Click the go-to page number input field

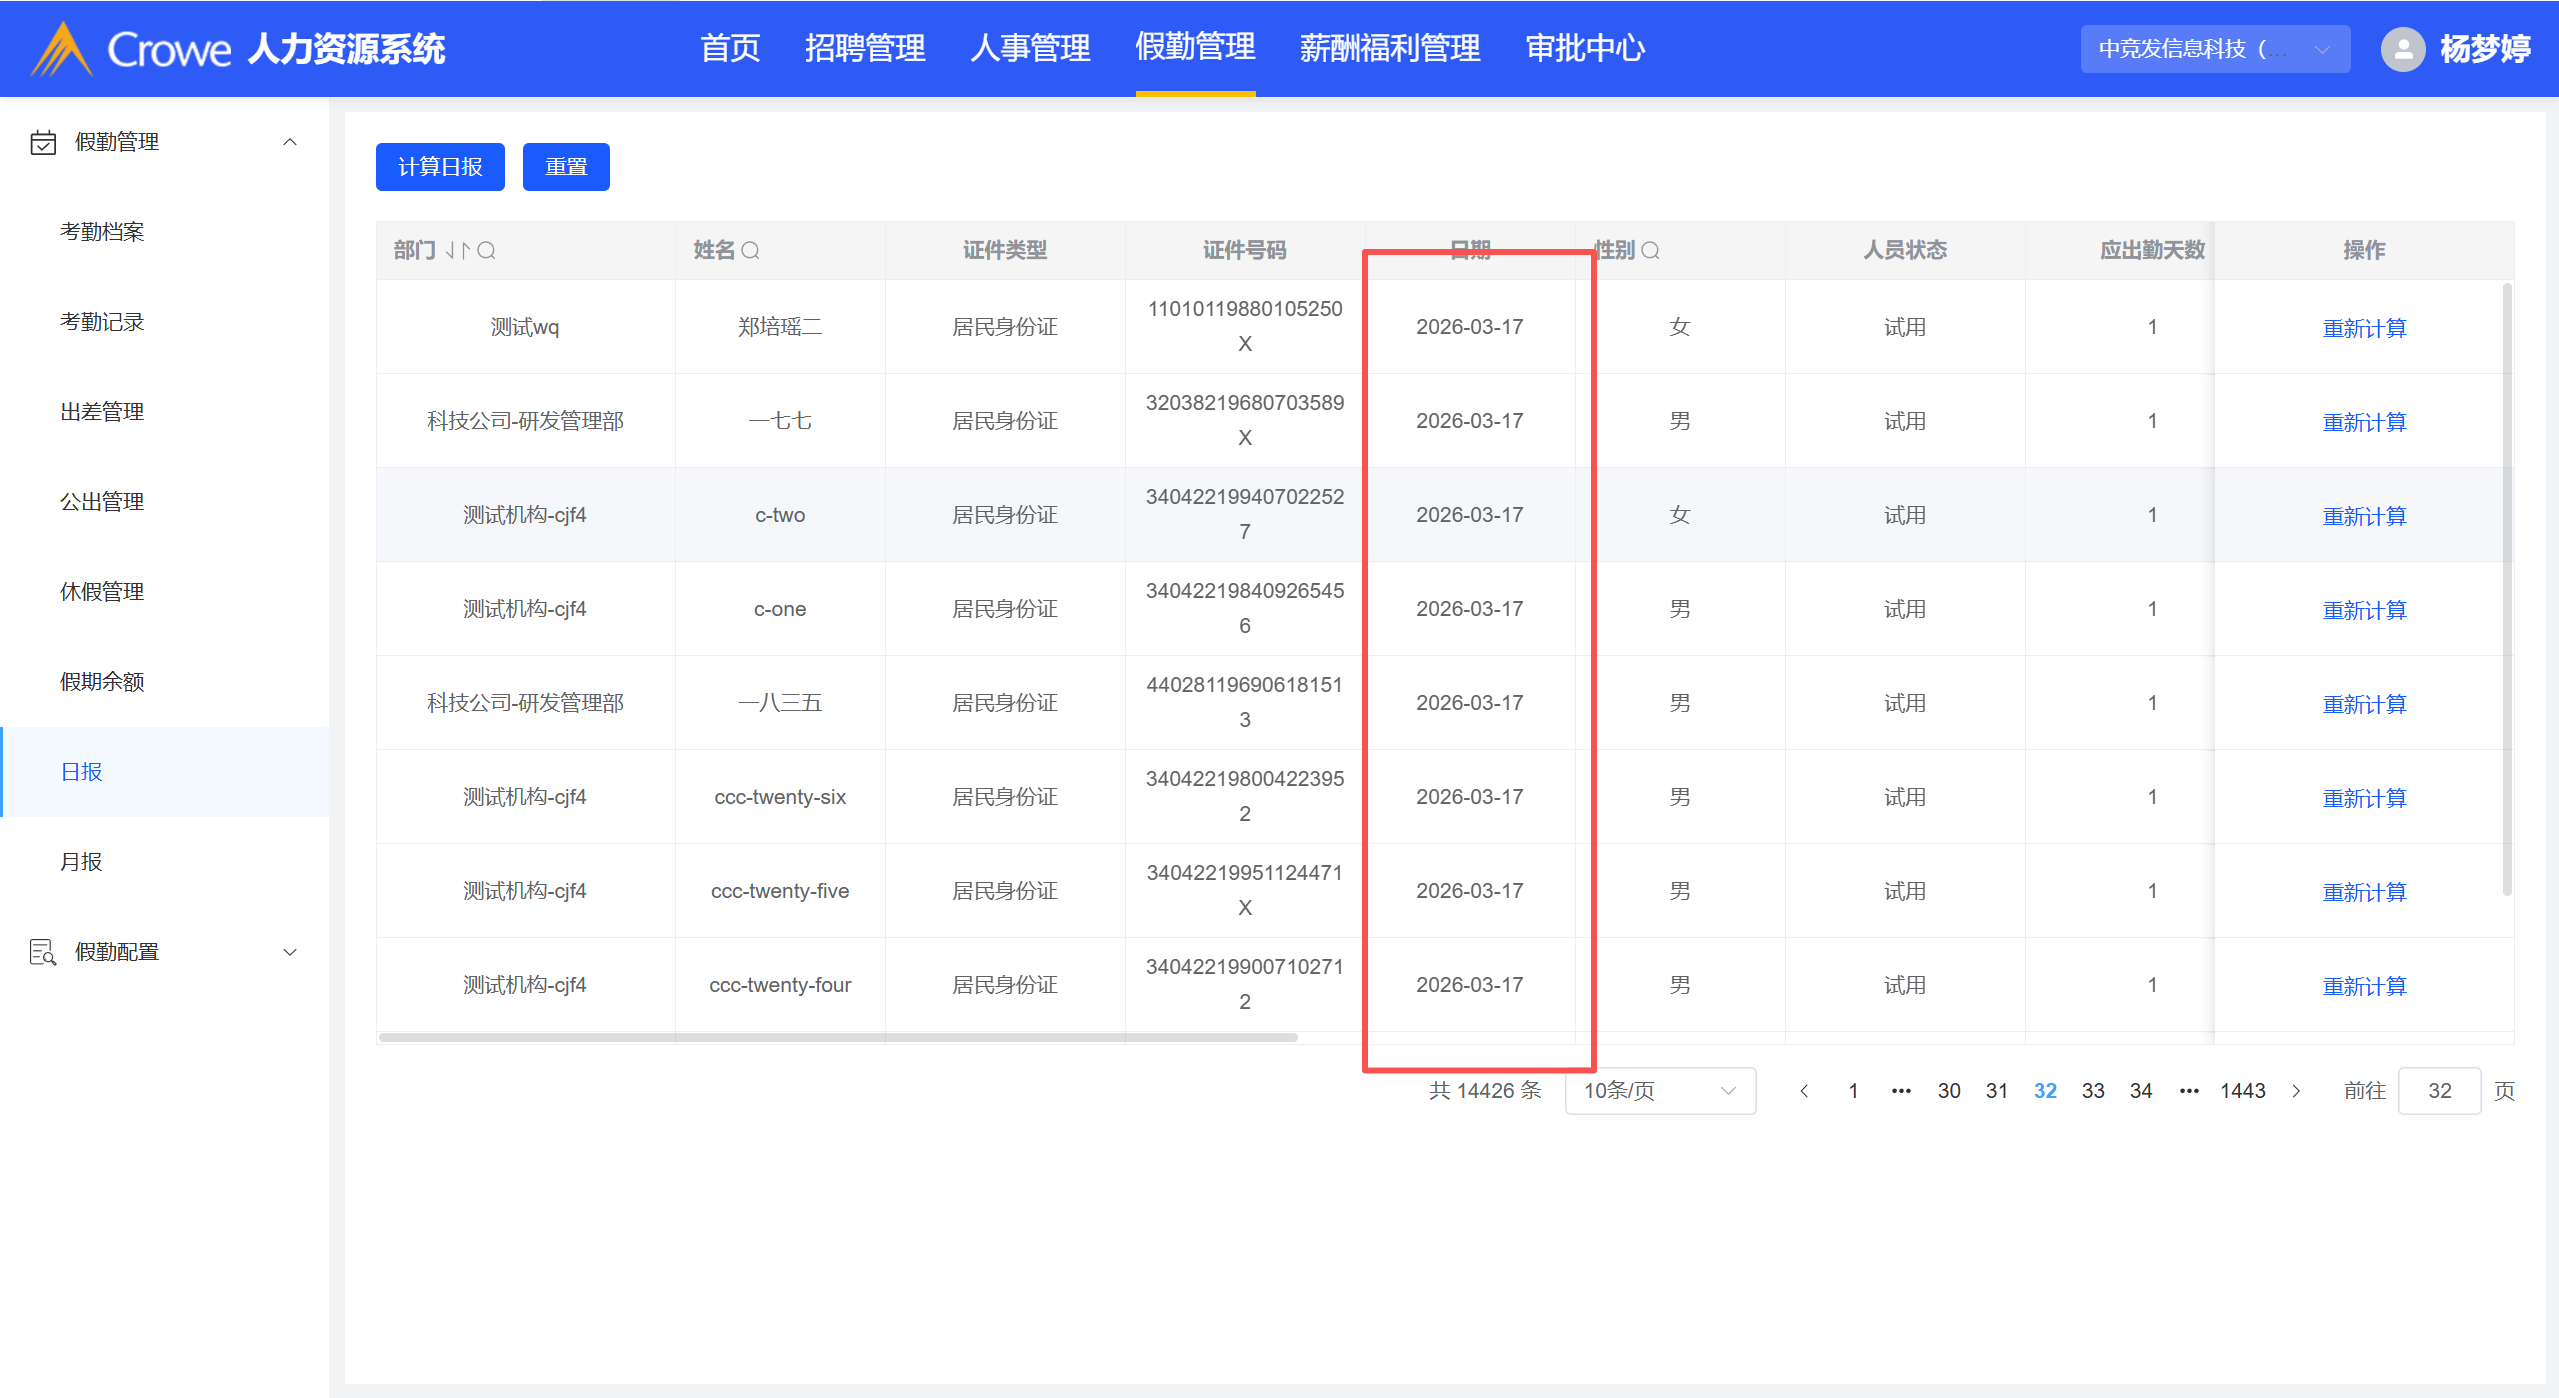coord(2438,1091)
